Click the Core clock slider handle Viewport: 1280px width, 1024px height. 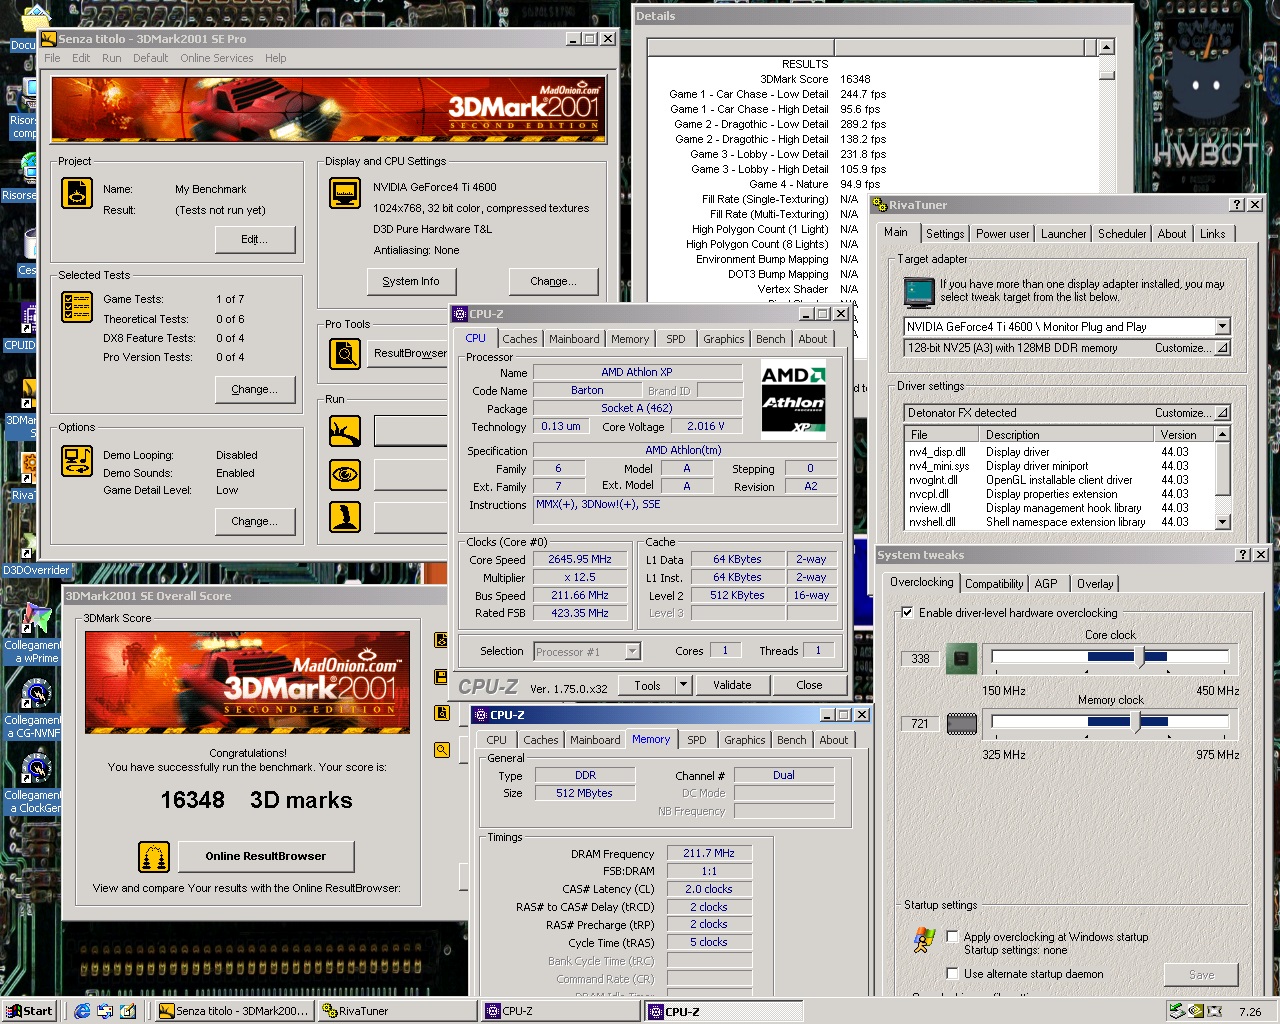pyautogui.click(x=1141, y=657)
